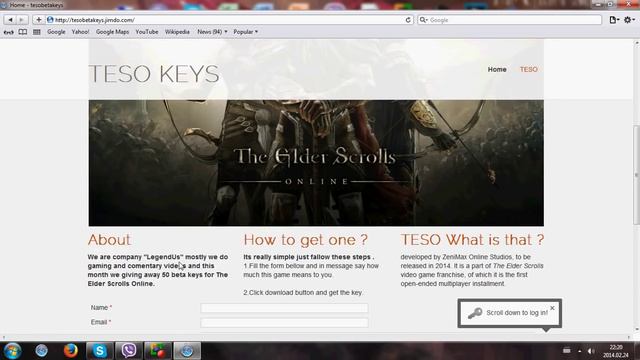Image resolution: width=640 pixels, height=360 pixels.
Task: Click the volume speaker tray icon
Action: point(591,351)
